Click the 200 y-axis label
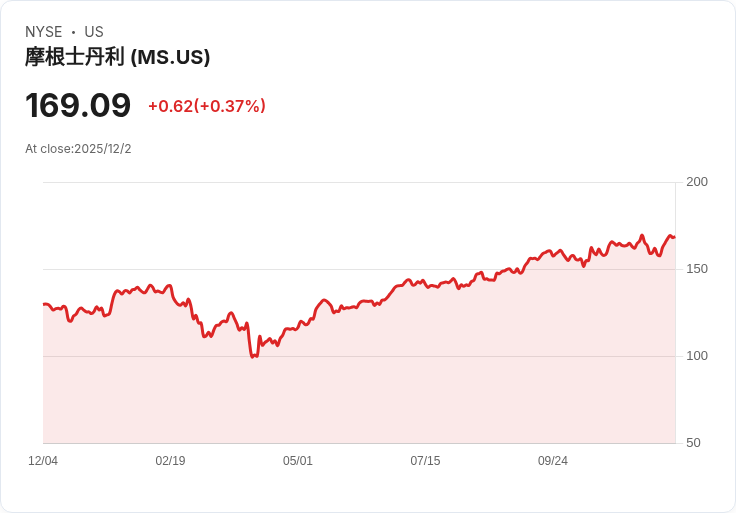This screenshot has width=736, height=513. point(697,182)
